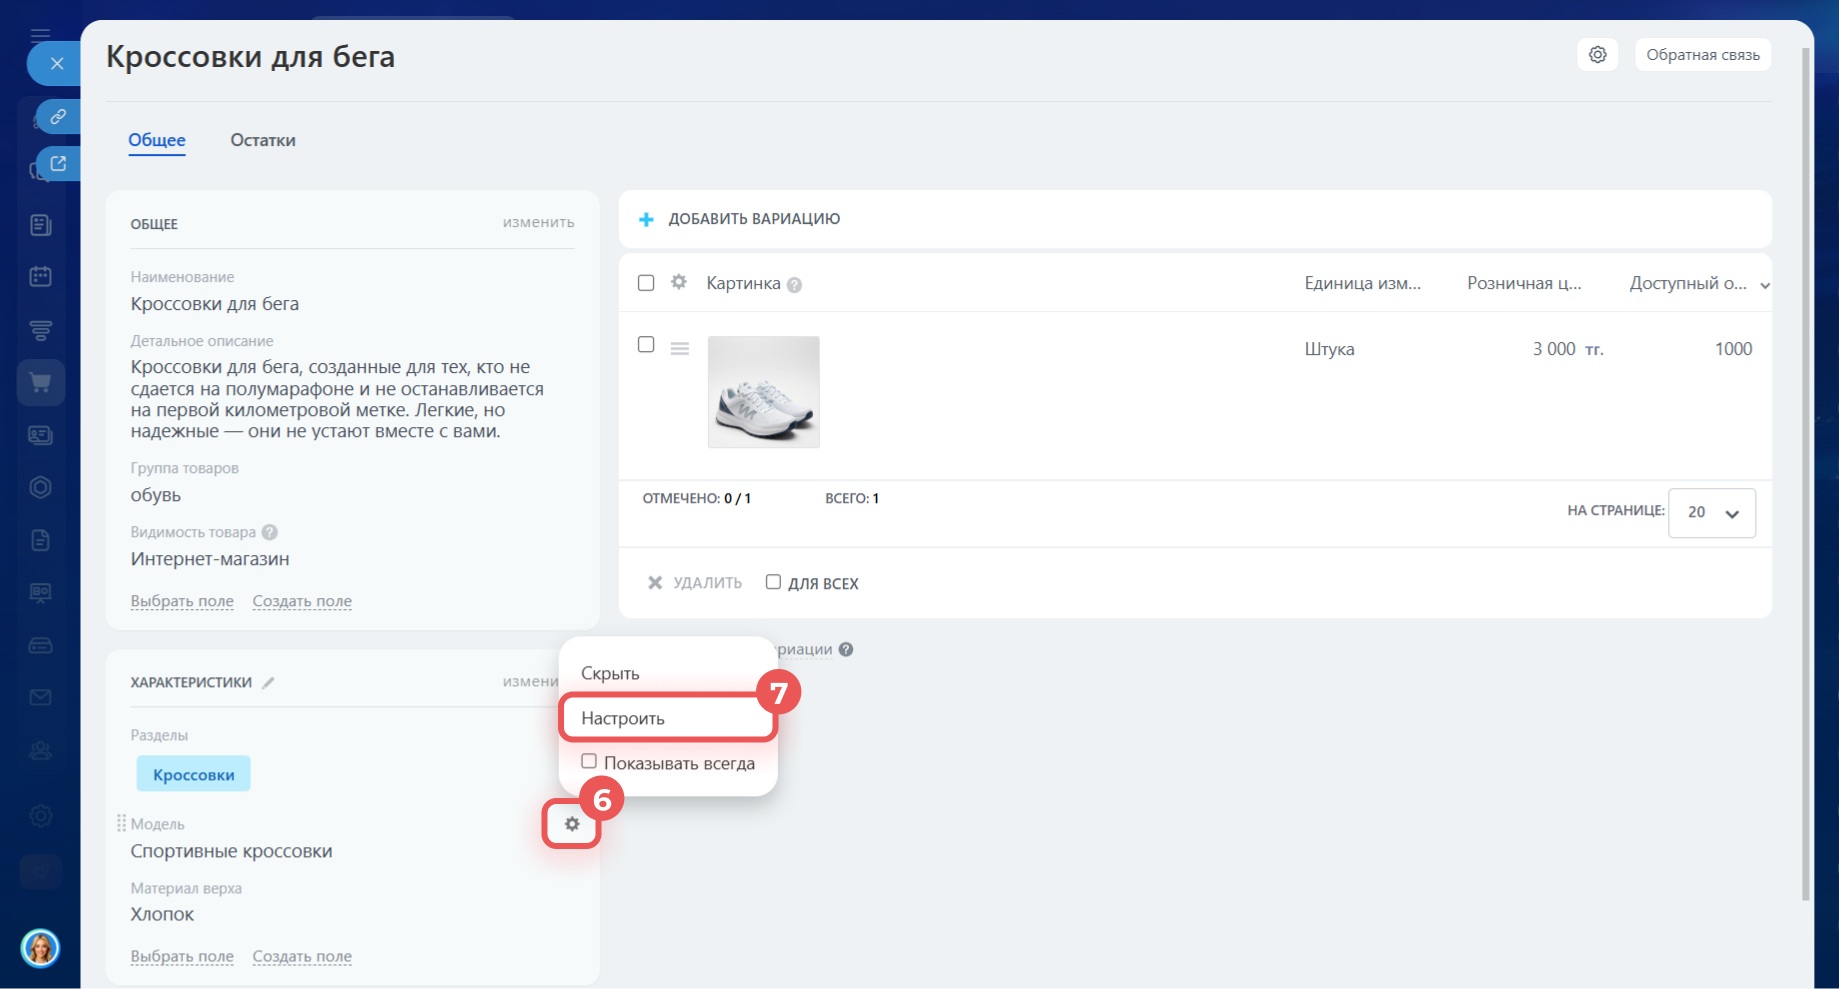The width and height of the screenshot is (1839, 989).
Task: Expand the column header chevron at table right
Action: tap(1765, 285)
